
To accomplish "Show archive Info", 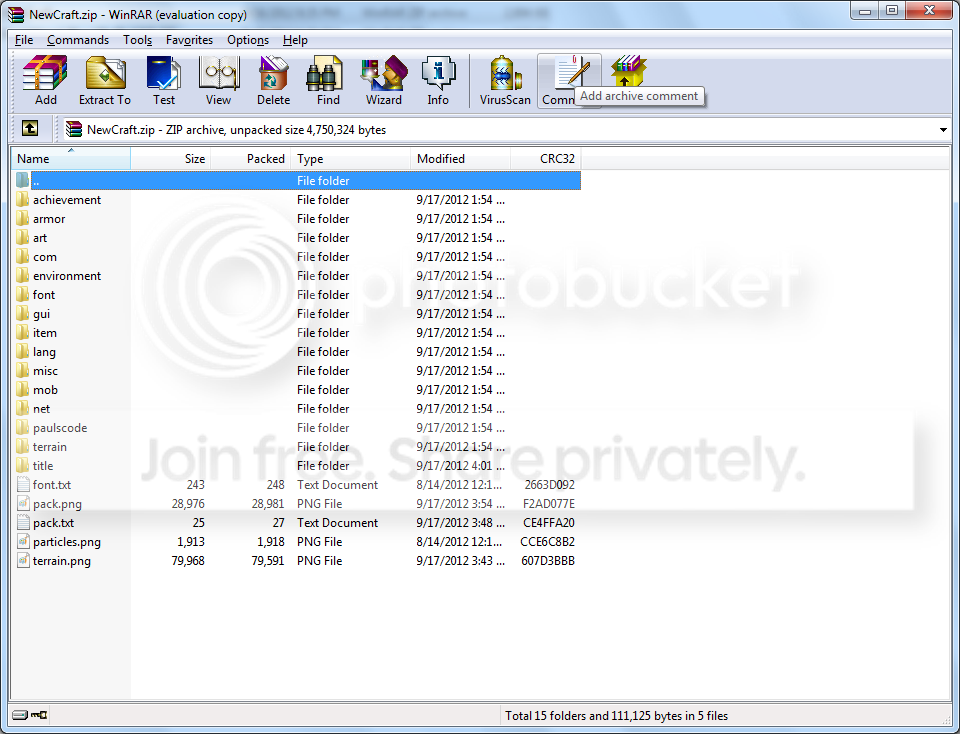I will tap(438, 80).
